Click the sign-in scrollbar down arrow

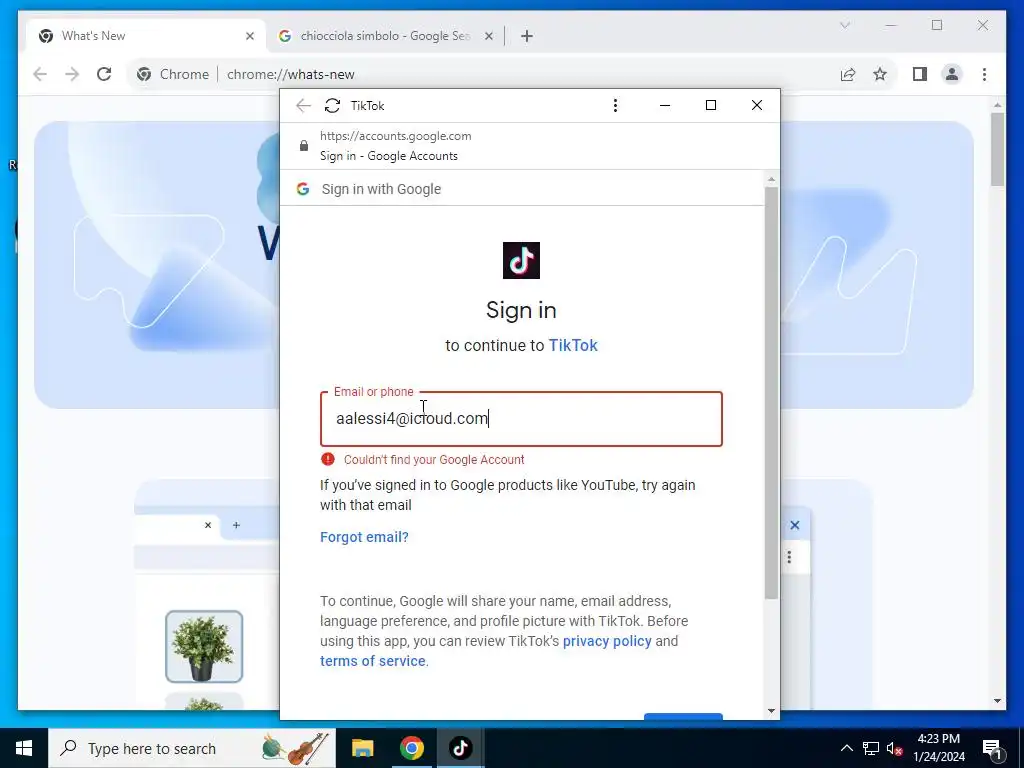(x=771, y=711)
